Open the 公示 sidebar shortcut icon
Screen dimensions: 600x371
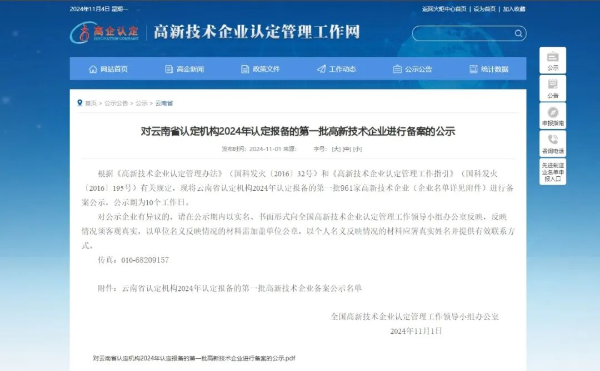point(553,60)
